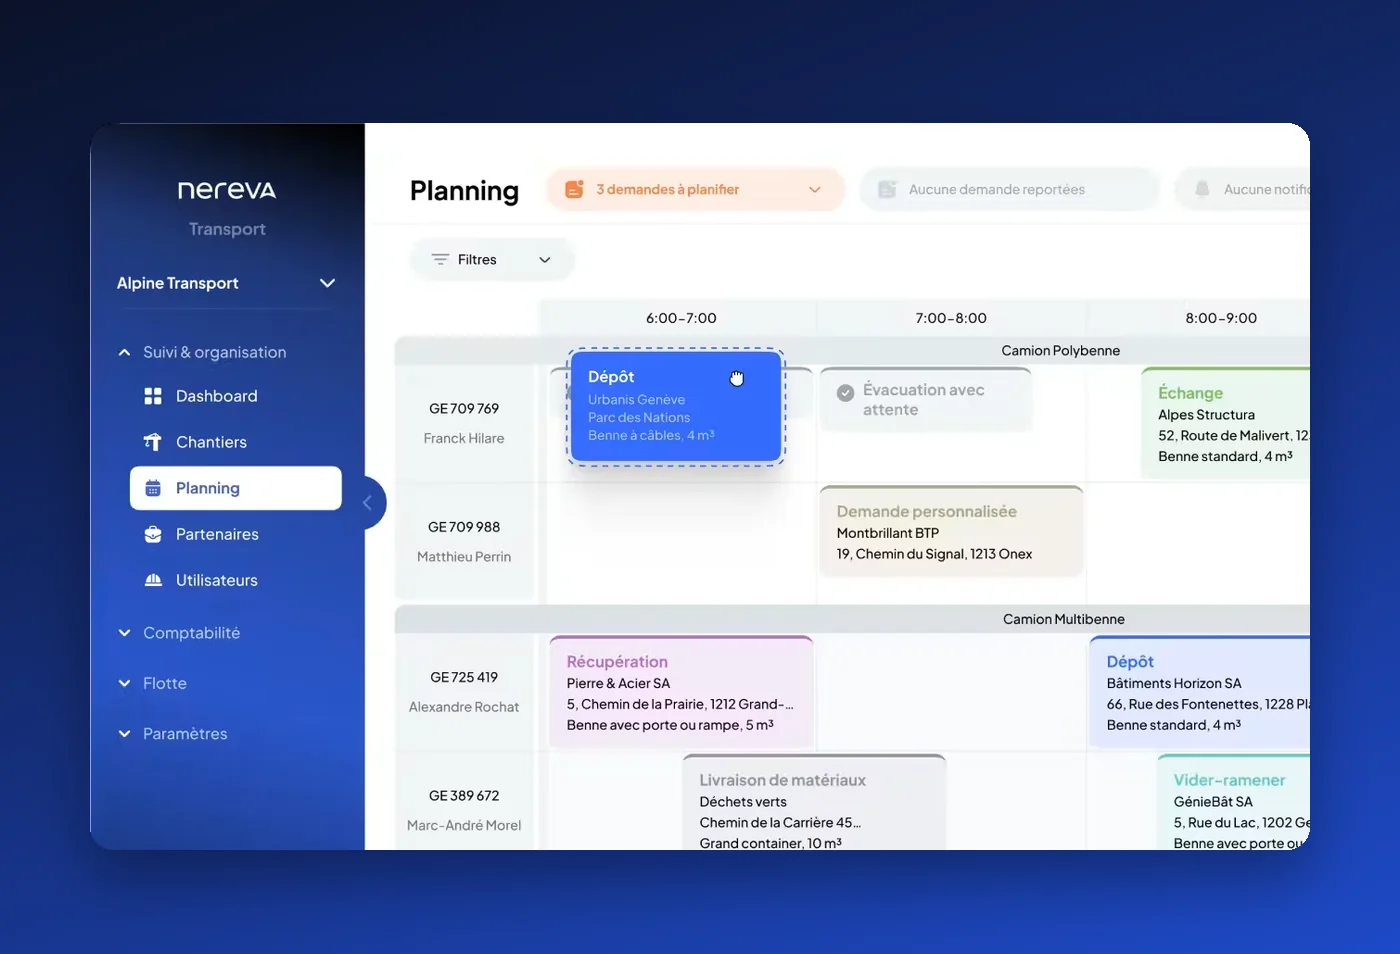Viewport: 1400px width, 954px height.
Task: Open the Partenaires page
Action: click(236, 534)
